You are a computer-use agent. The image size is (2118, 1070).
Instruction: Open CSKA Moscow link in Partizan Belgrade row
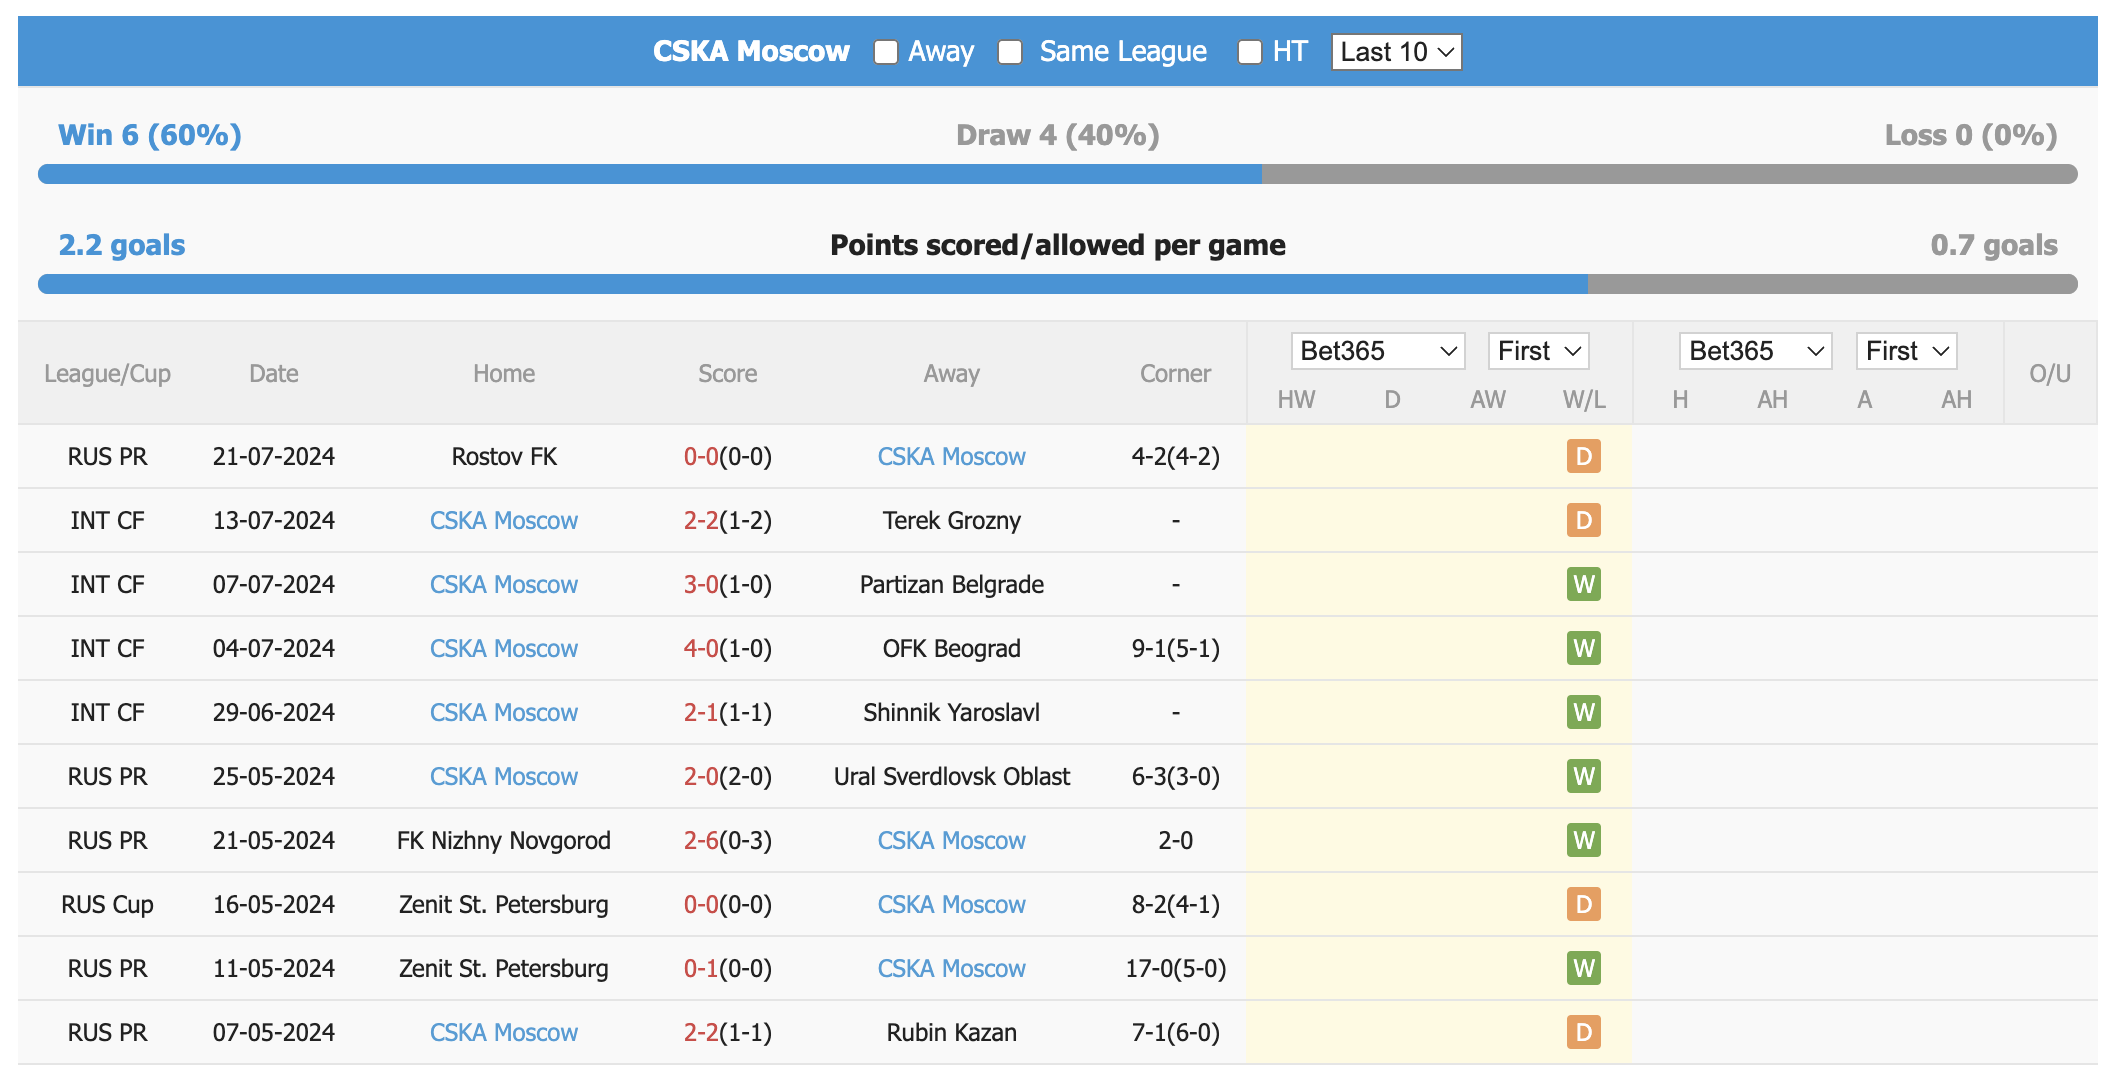(x=504, y=584)
